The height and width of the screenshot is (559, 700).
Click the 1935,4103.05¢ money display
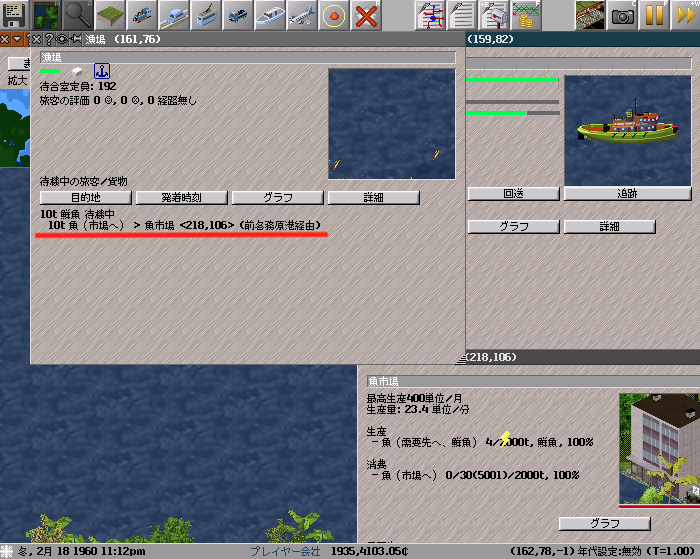pyautogui.click(x=369, y=551)
